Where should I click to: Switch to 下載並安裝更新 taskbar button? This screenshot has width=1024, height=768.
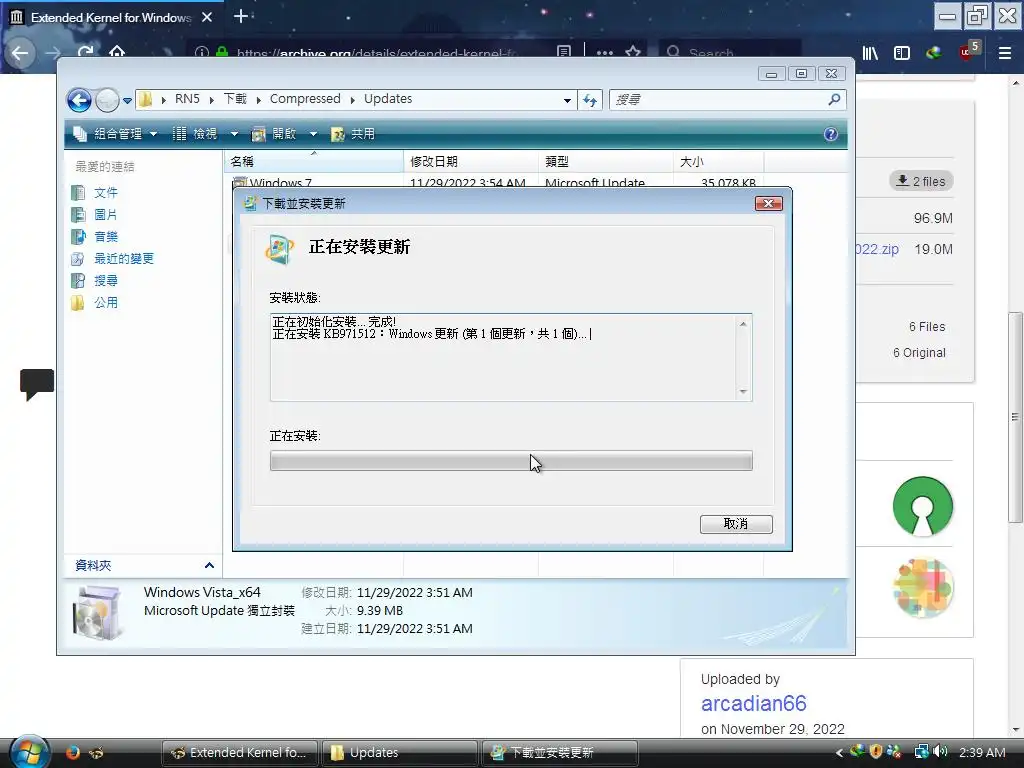559,752
